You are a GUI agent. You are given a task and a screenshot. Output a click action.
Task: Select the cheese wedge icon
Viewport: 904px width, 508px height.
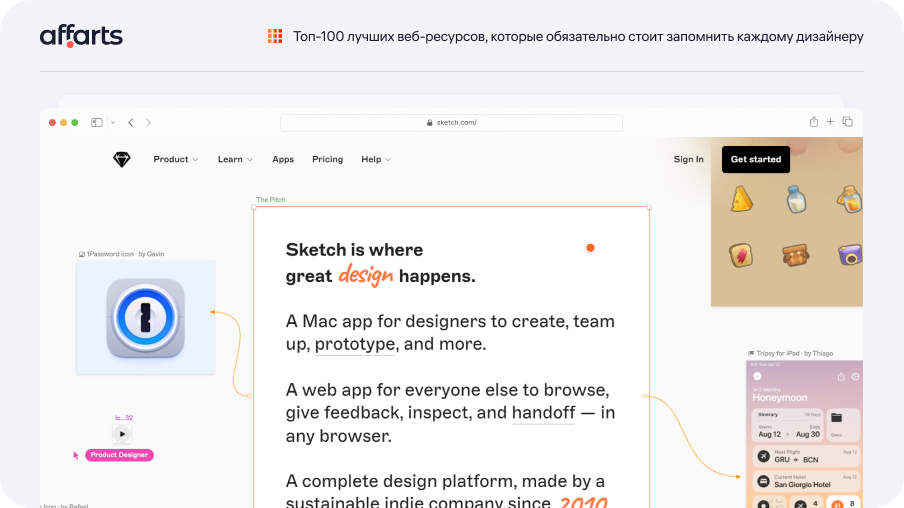(x=741, y=200)
